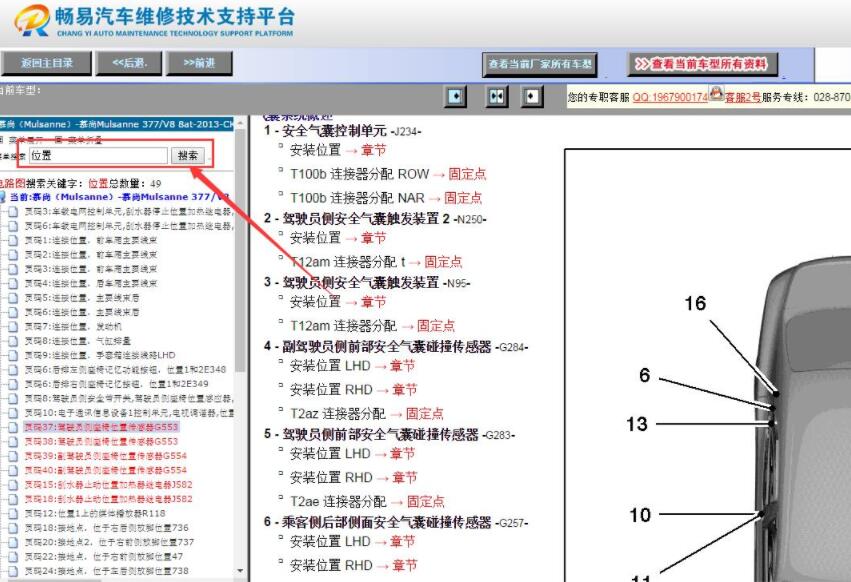Open 页码10:电子通讯信息设备1控制单元 item
The width and height of the screenshot is (851, 582).
tap(129, 413)
